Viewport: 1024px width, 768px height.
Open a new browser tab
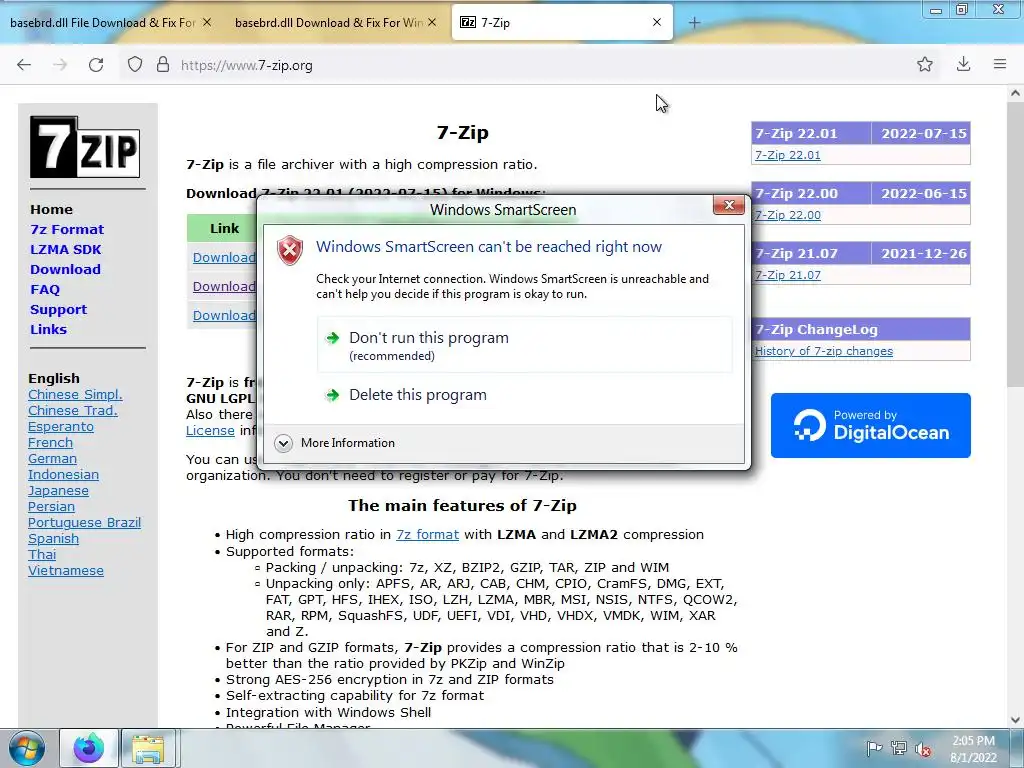coord(694,23)
